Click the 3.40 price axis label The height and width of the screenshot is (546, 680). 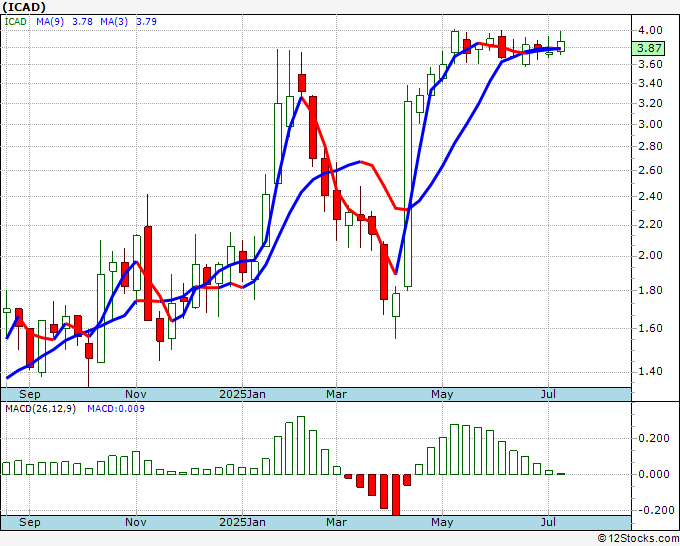click(650, 83)
